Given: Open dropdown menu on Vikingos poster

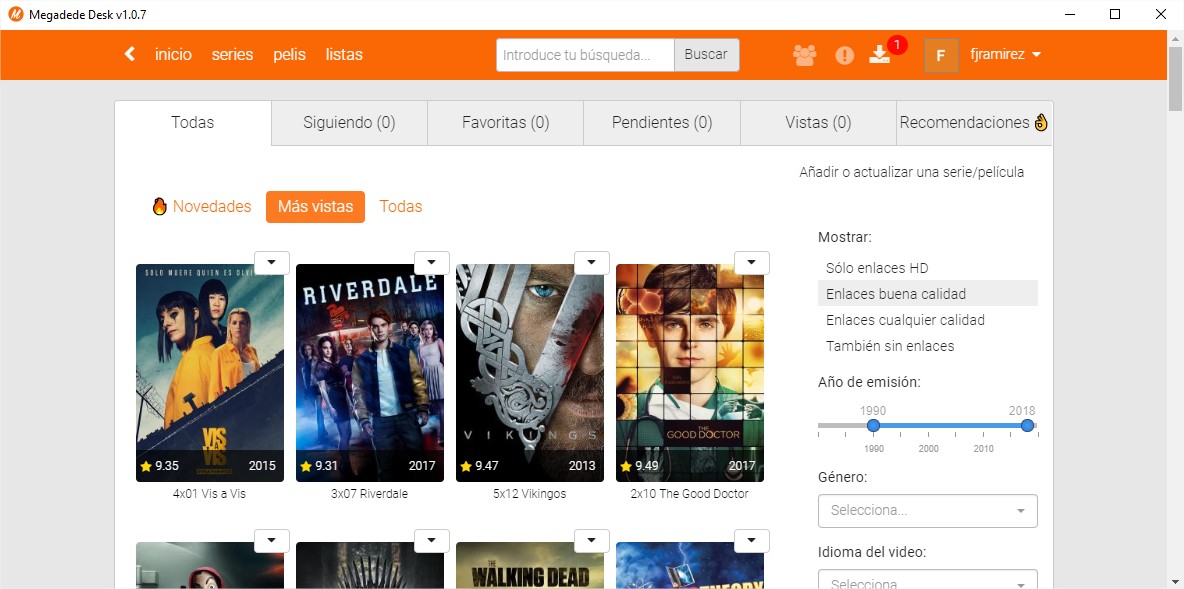Looking at the screenshot, I should point(592,263).
